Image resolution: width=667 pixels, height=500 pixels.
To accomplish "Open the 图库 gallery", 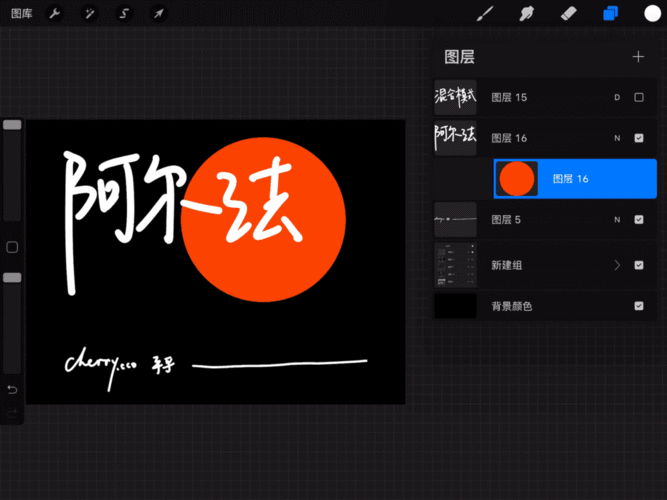I will [x=21, y=14].
